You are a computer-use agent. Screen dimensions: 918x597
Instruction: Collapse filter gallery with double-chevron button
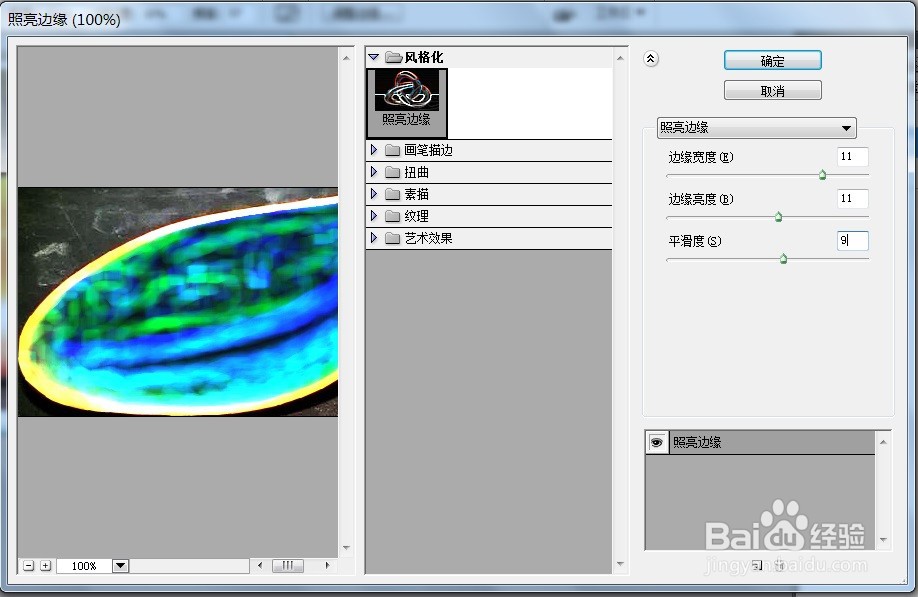coord(650,59)
